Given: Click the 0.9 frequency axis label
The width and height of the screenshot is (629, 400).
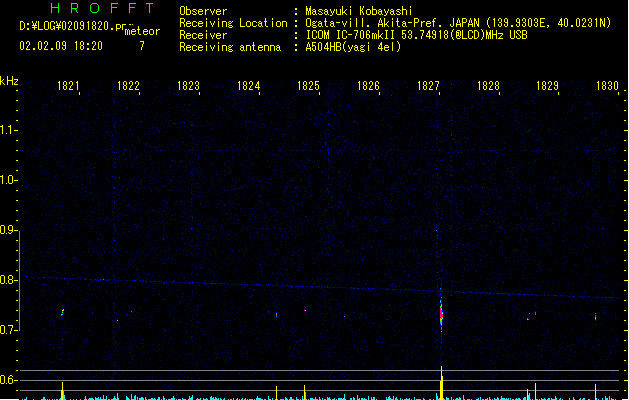Looking at the screenshot, I should click(8, 230).
